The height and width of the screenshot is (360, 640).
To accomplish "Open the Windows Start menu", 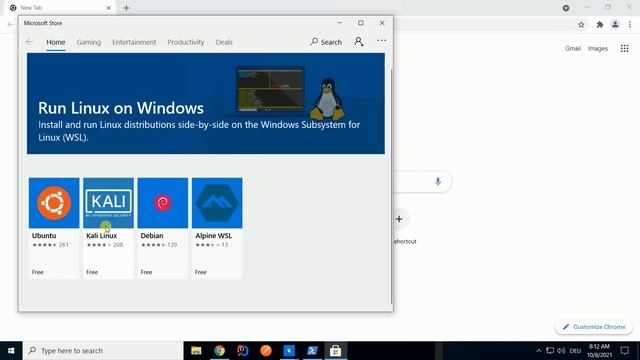I will click(11, 351).
